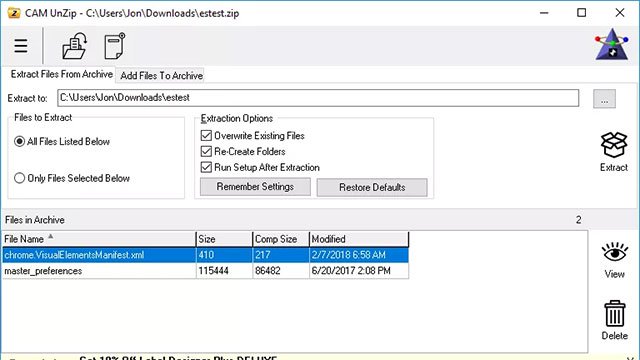
Task: Click modified date 2/7/2018 6:58 AM
Action: pos(349,255)
